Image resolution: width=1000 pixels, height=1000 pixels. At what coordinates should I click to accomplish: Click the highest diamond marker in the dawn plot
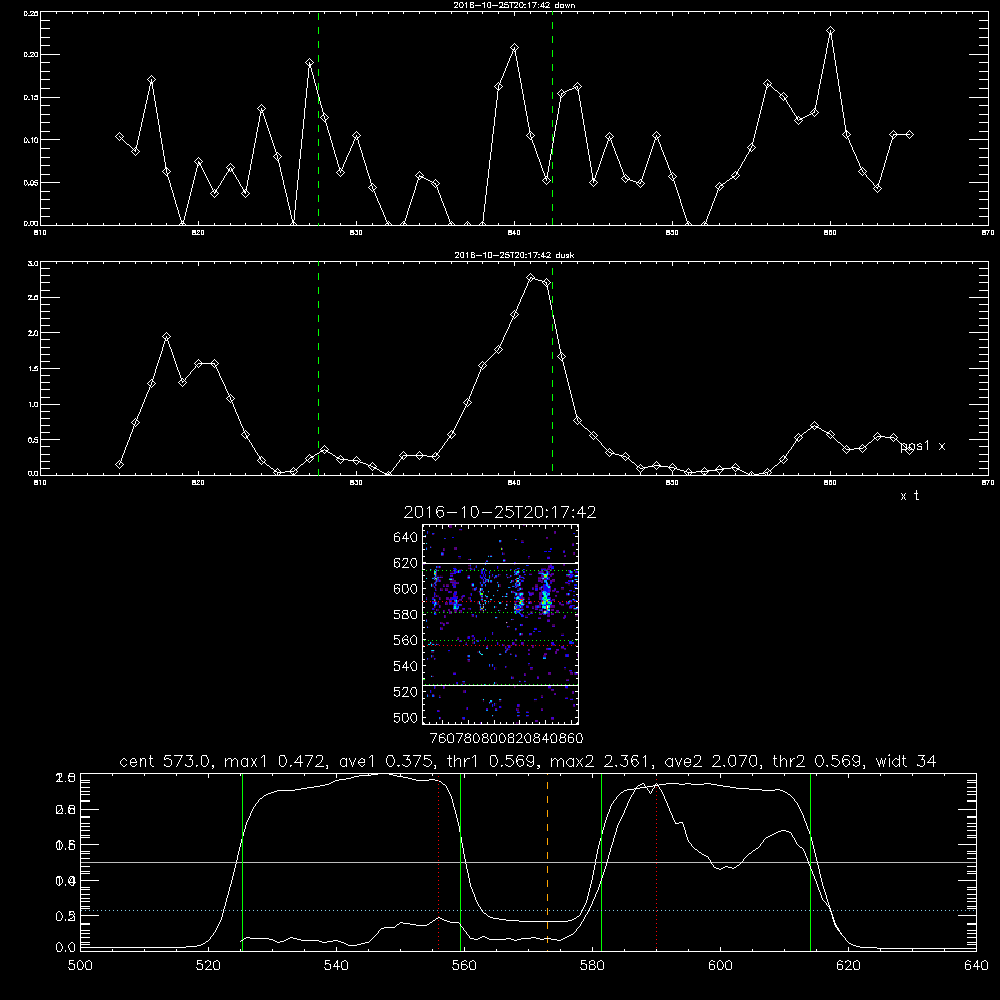(x=830, y=31)
